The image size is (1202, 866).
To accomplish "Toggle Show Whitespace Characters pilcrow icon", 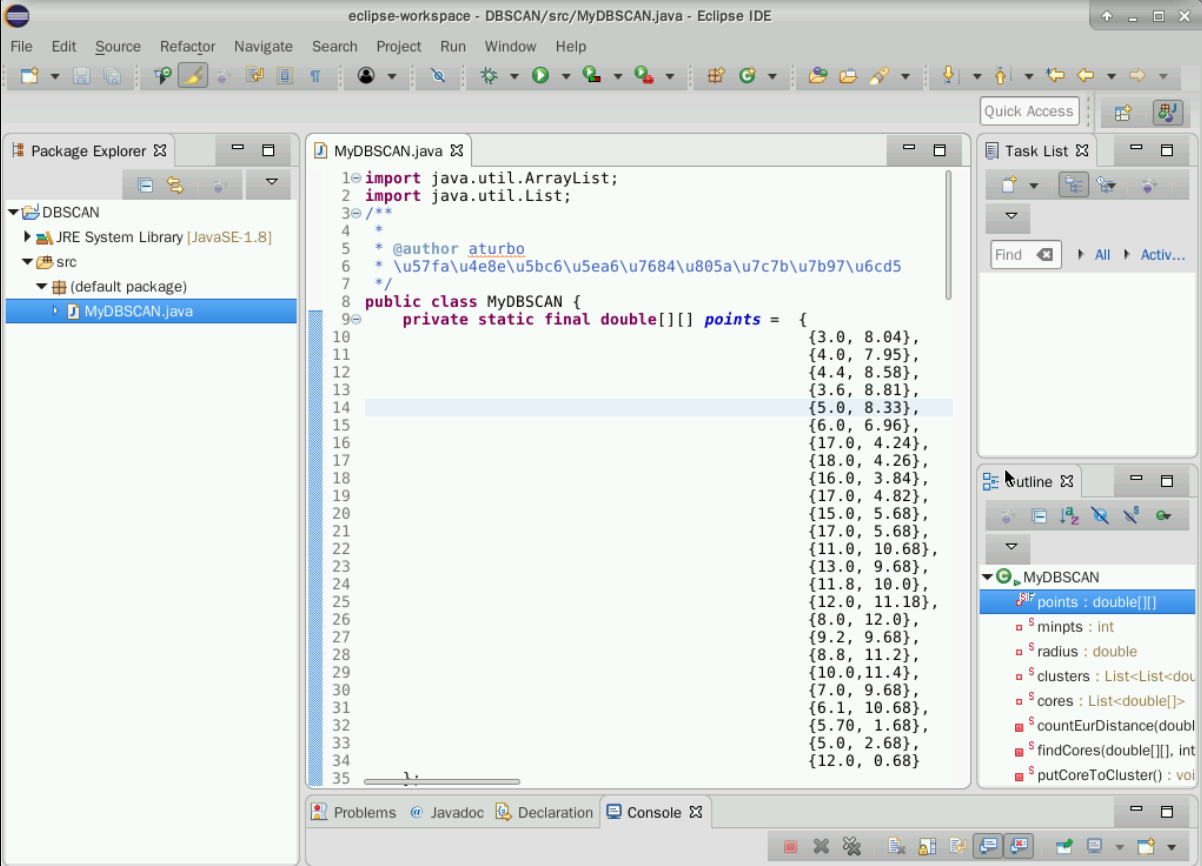I will (x=315, y=75).
